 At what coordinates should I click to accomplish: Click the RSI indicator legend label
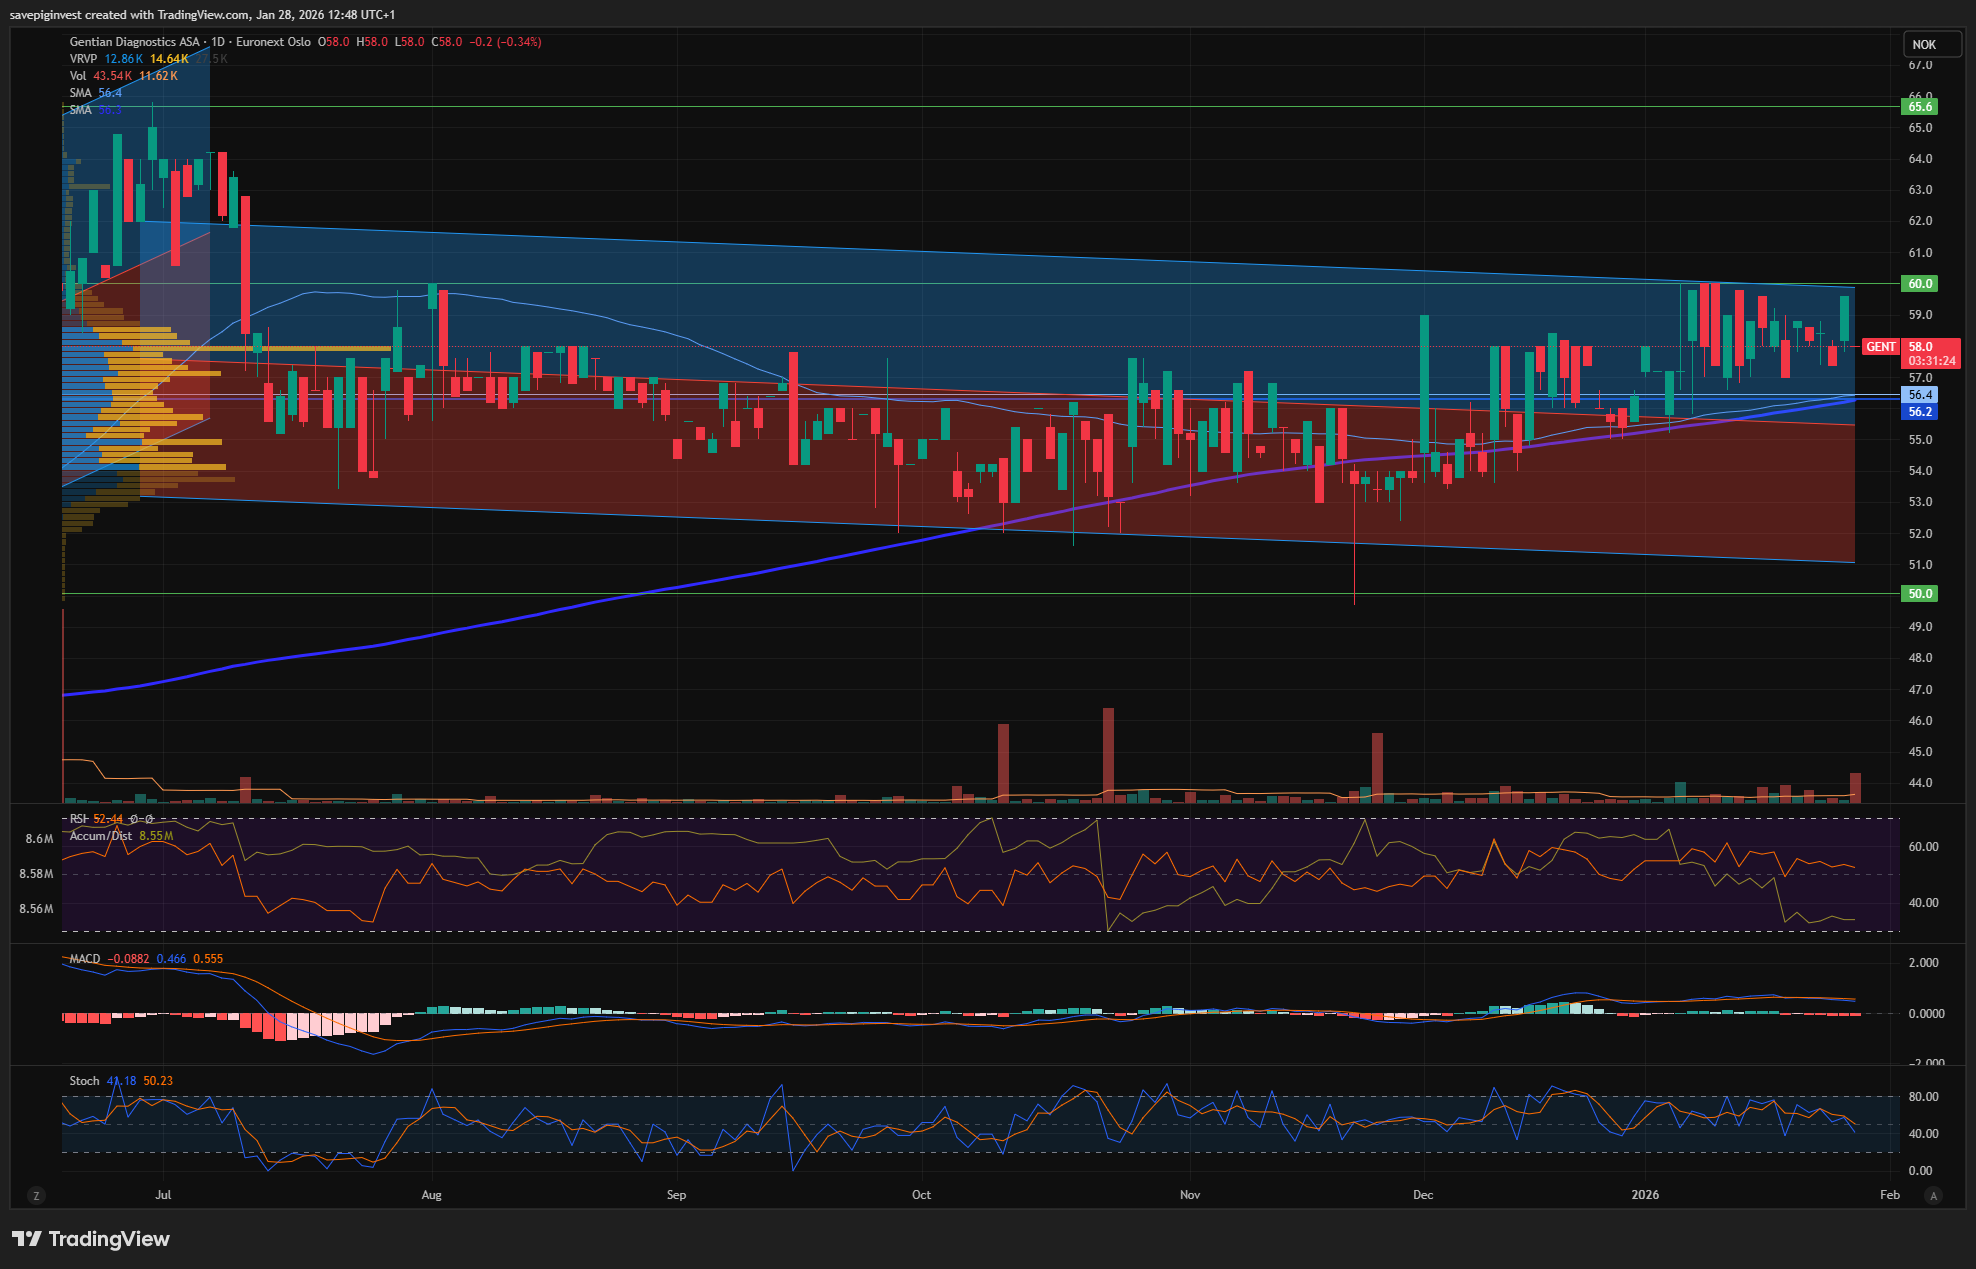point(78,819)
